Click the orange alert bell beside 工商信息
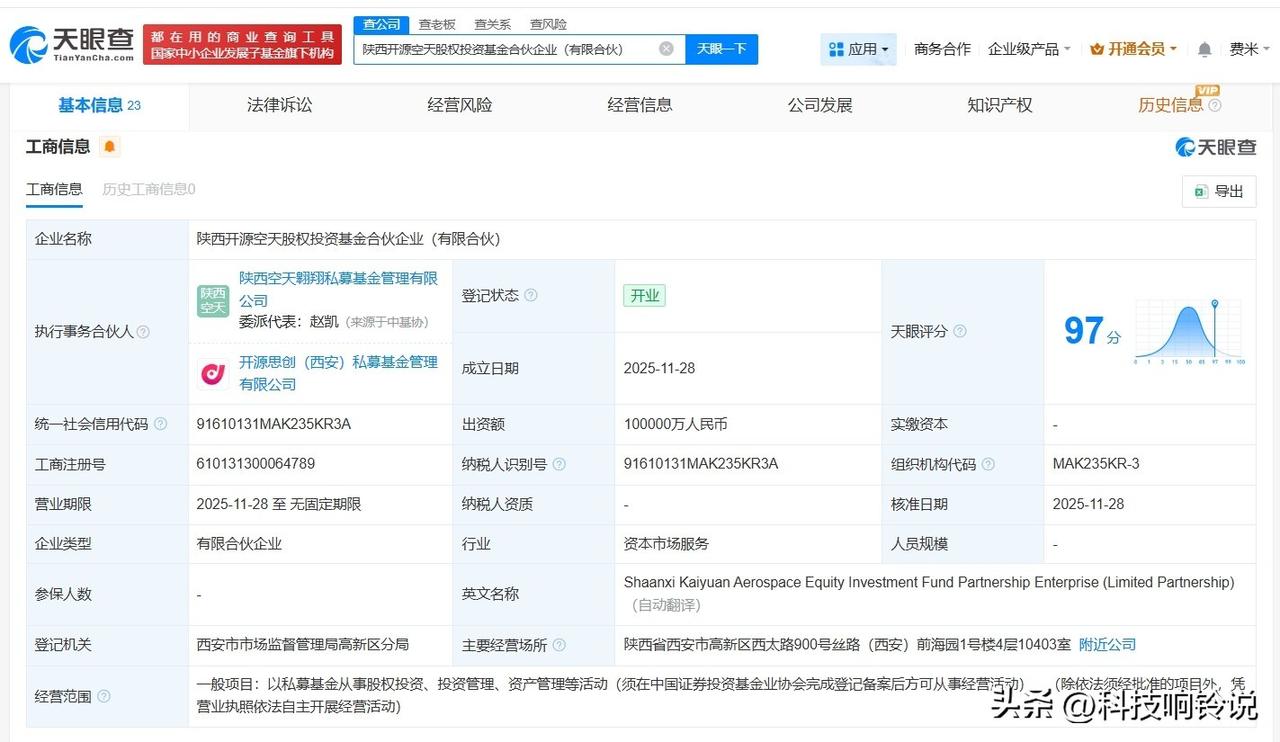This screenshot has height=742, width=1280. point(110,146)
